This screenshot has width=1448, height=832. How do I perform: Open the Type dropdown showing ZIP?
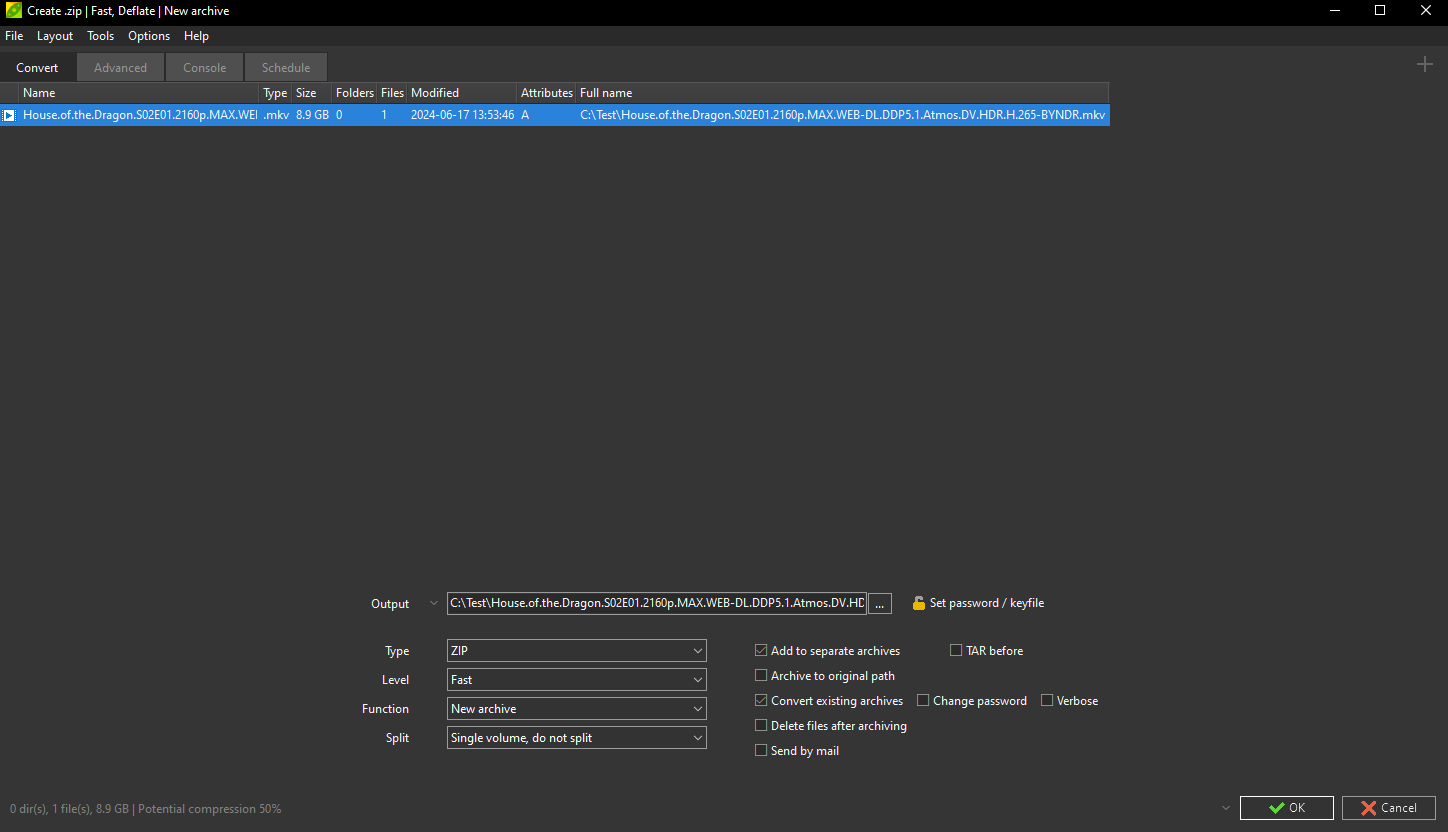[x=576, y=651]
